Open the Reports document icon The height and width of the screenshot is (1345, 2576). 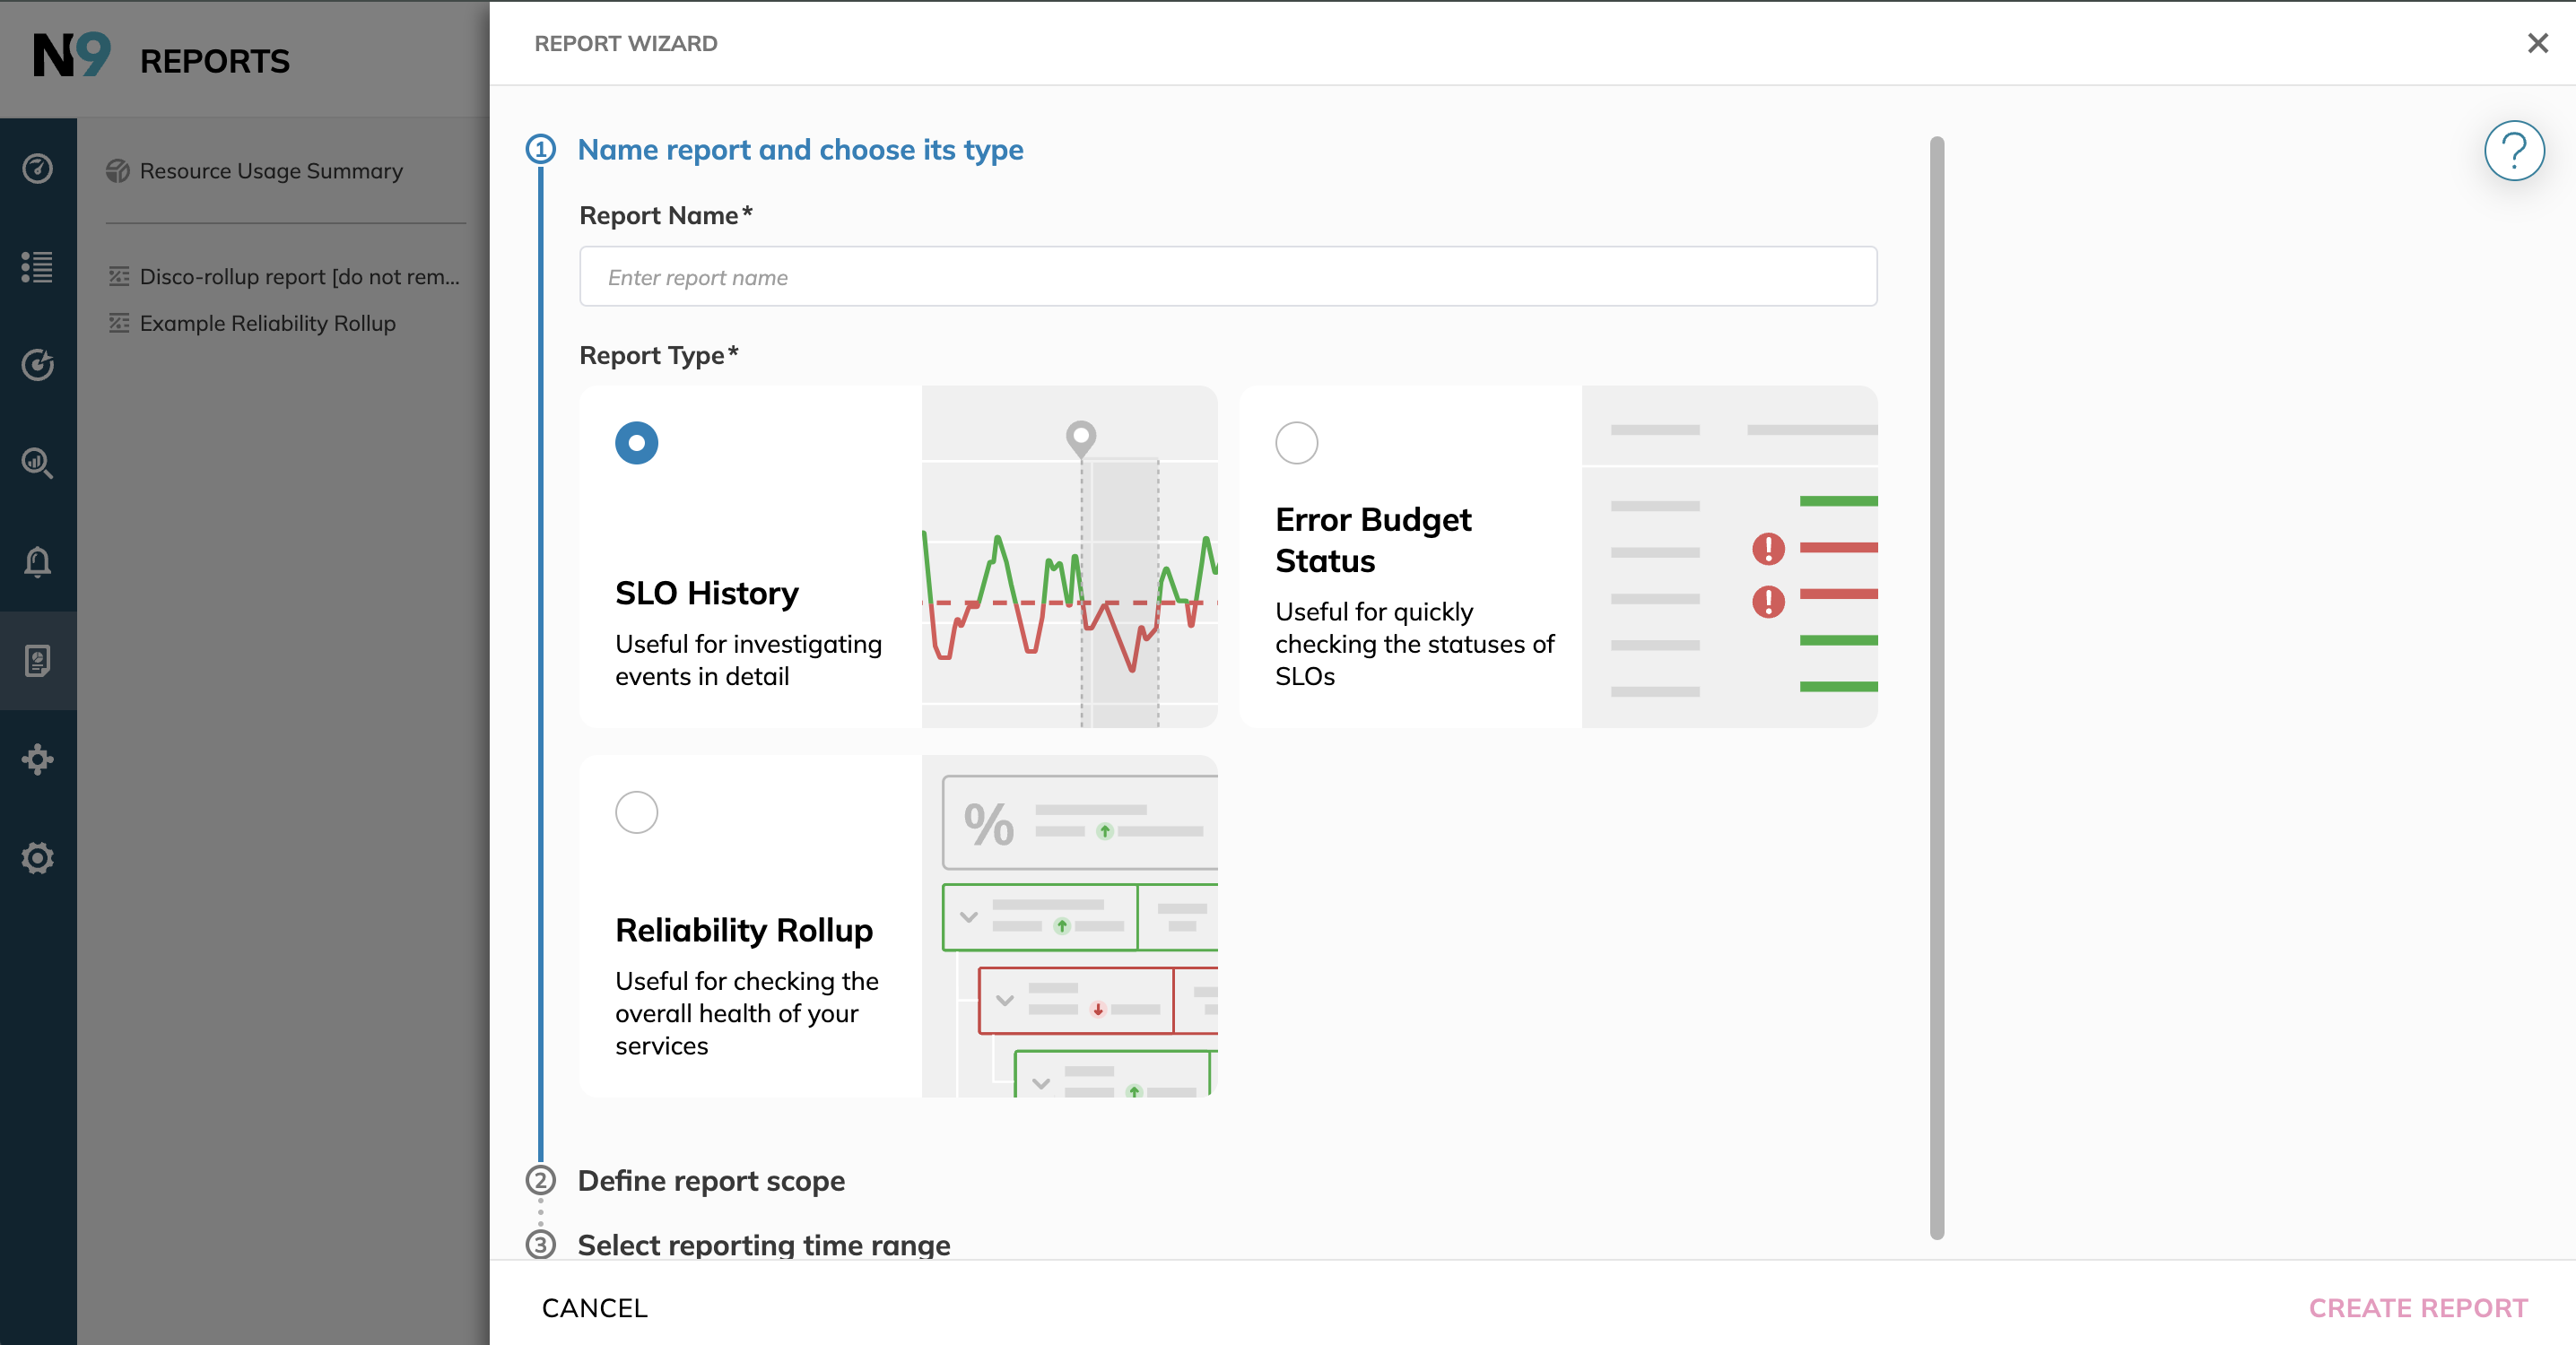click(38, 661)
